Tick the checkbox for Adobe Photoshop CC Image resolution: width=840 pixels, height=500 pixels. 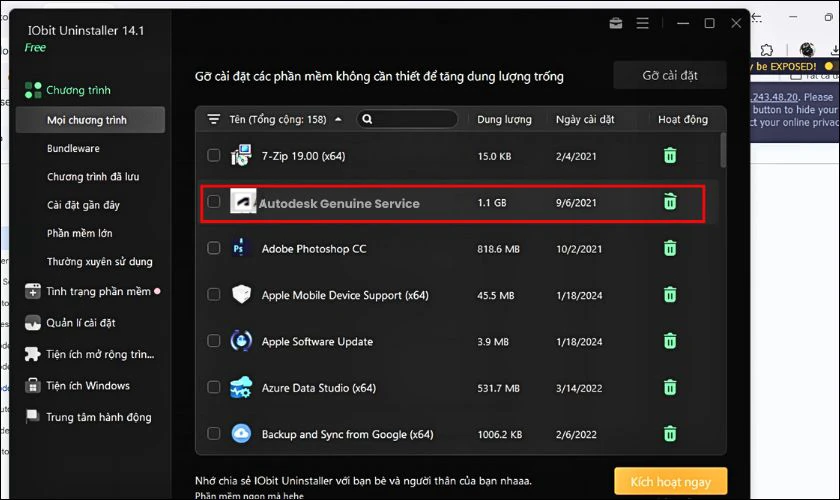(213, 248)
